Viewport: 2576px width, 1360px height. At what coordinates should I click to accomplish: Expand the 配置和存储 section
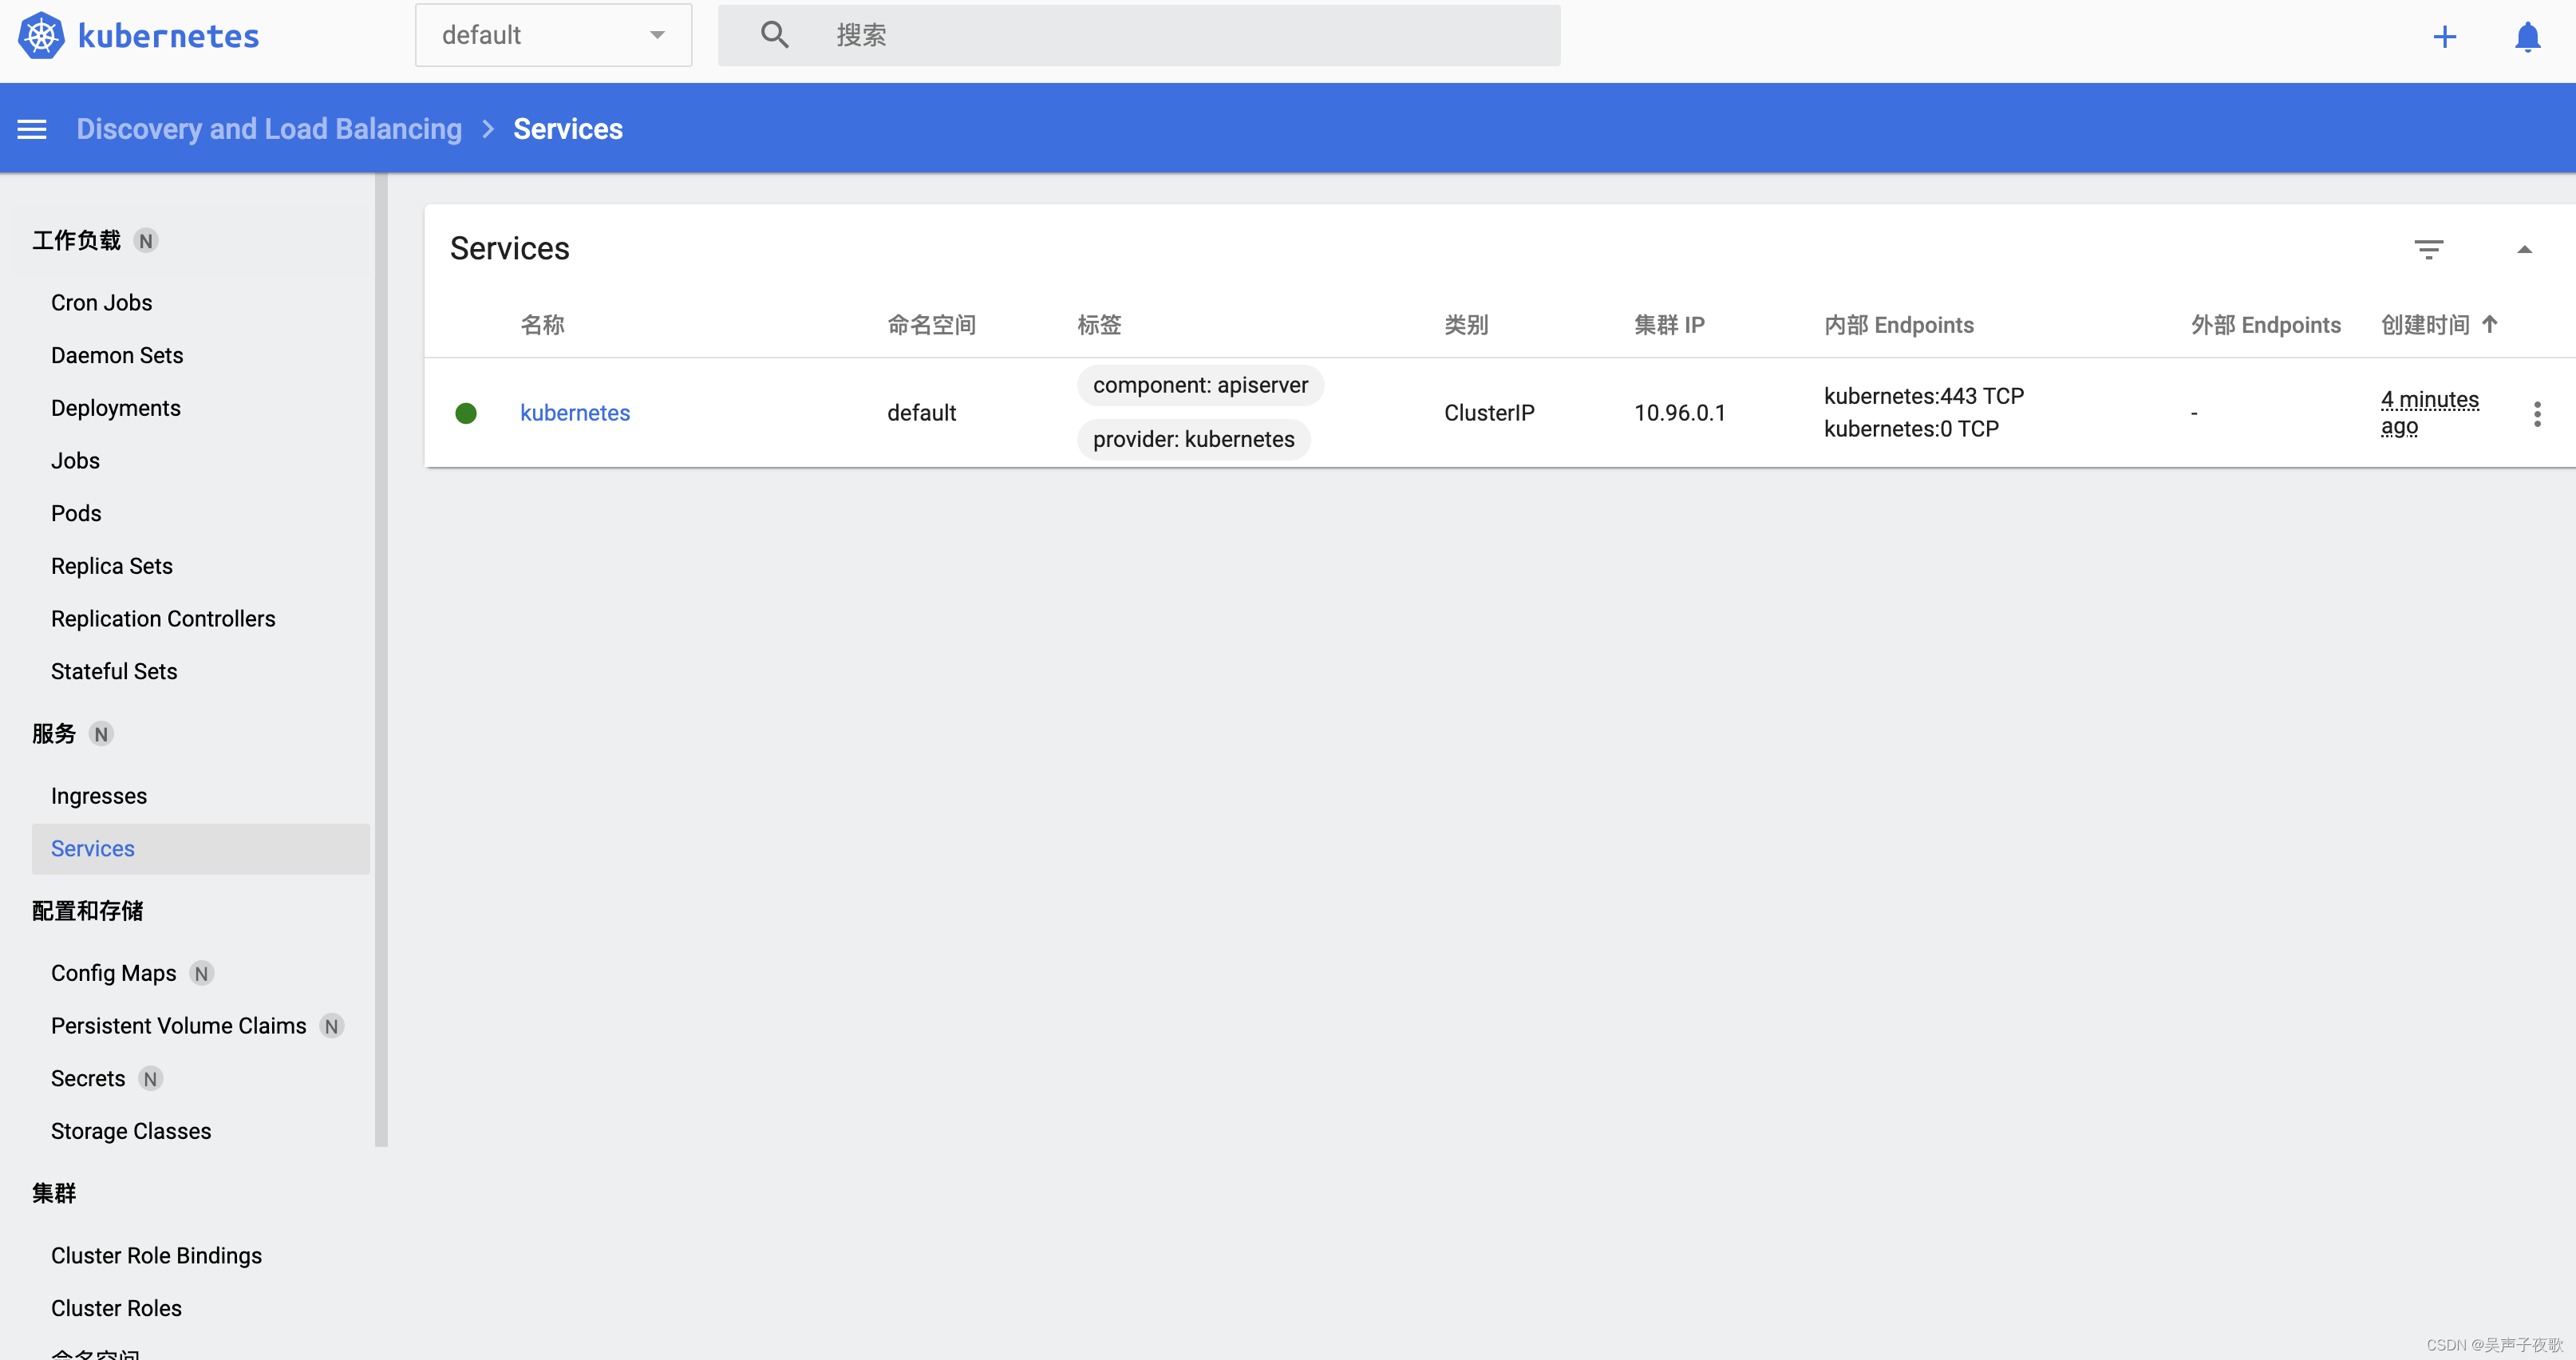[x=87, y=911]
